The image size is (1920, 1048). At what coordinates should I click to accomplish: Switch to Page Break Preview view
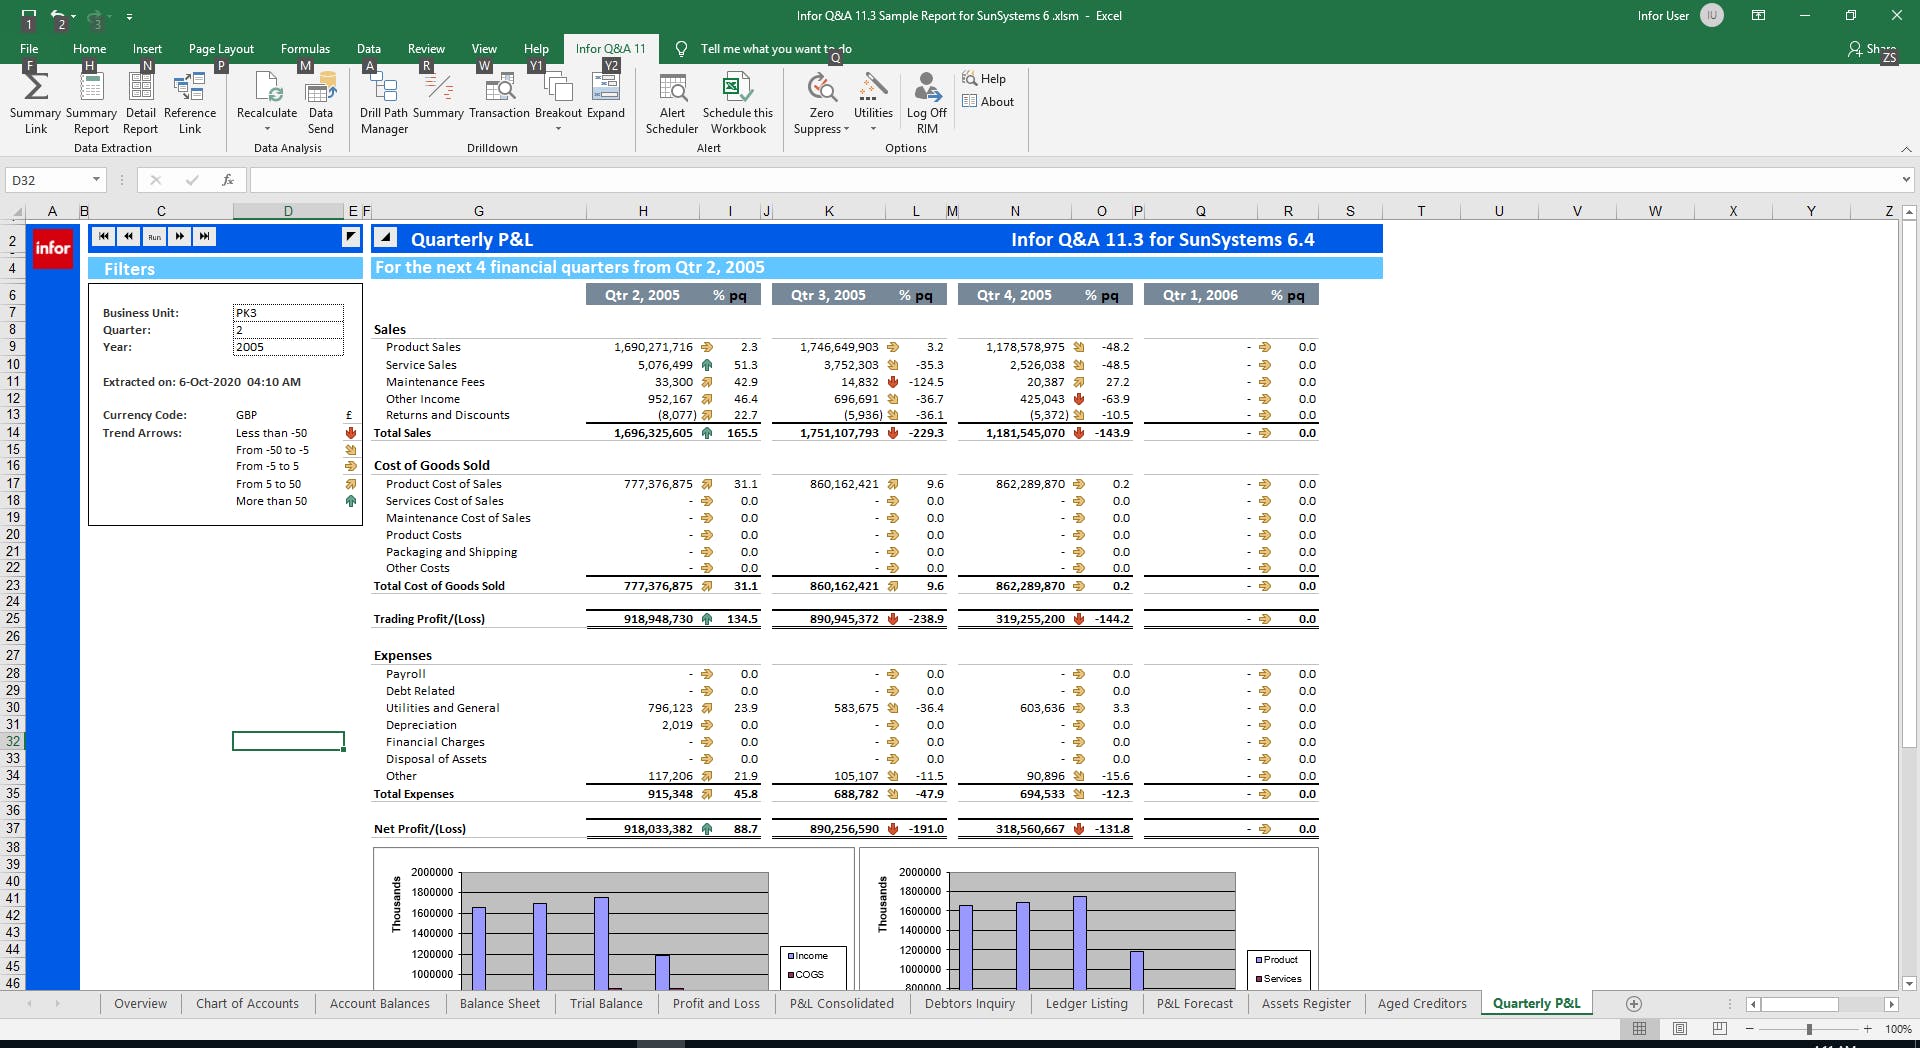[1719, 1029]
